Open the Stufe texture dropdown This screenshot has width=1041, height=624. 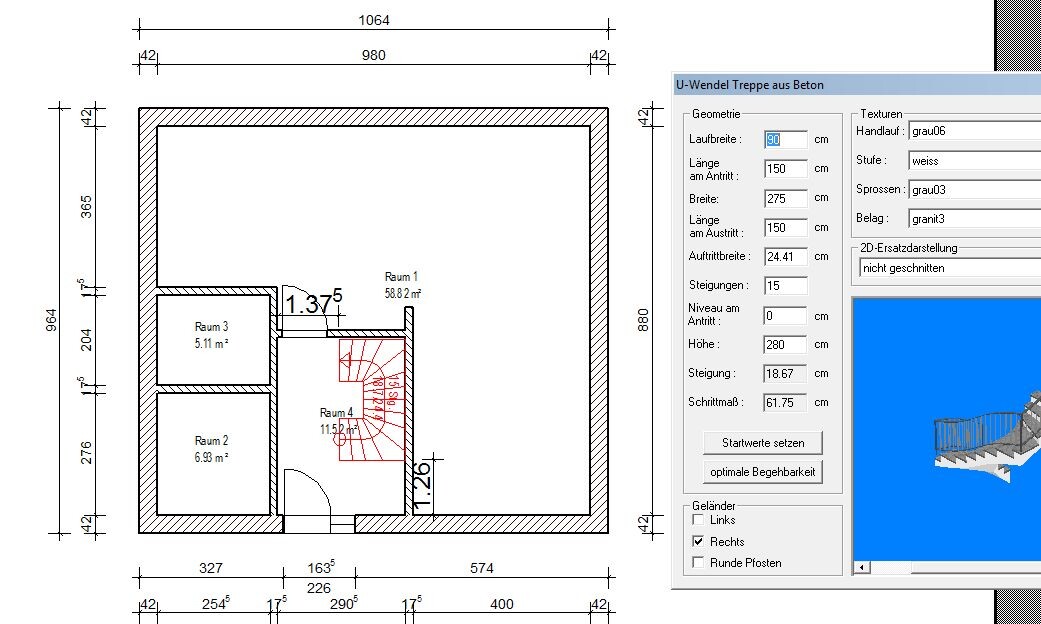point(973,160)
